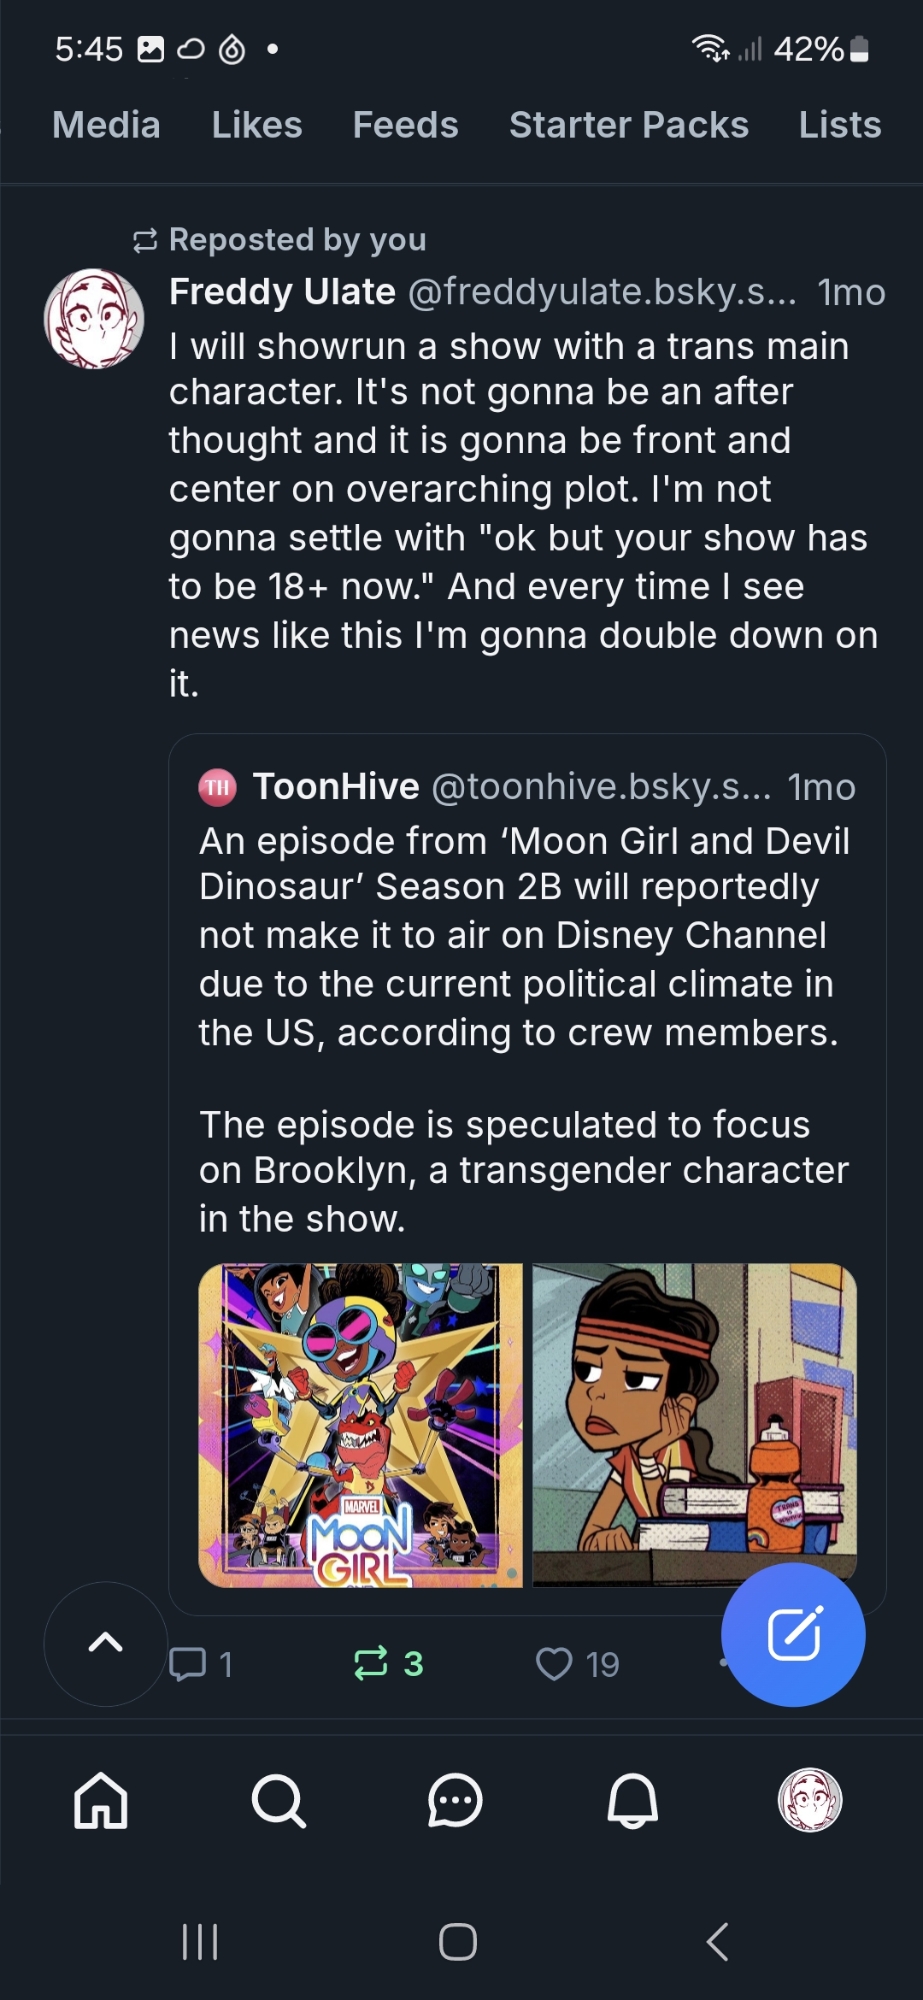
Task: Open profile avatar in bottom navigation
Action: [x=810, y=1800]
